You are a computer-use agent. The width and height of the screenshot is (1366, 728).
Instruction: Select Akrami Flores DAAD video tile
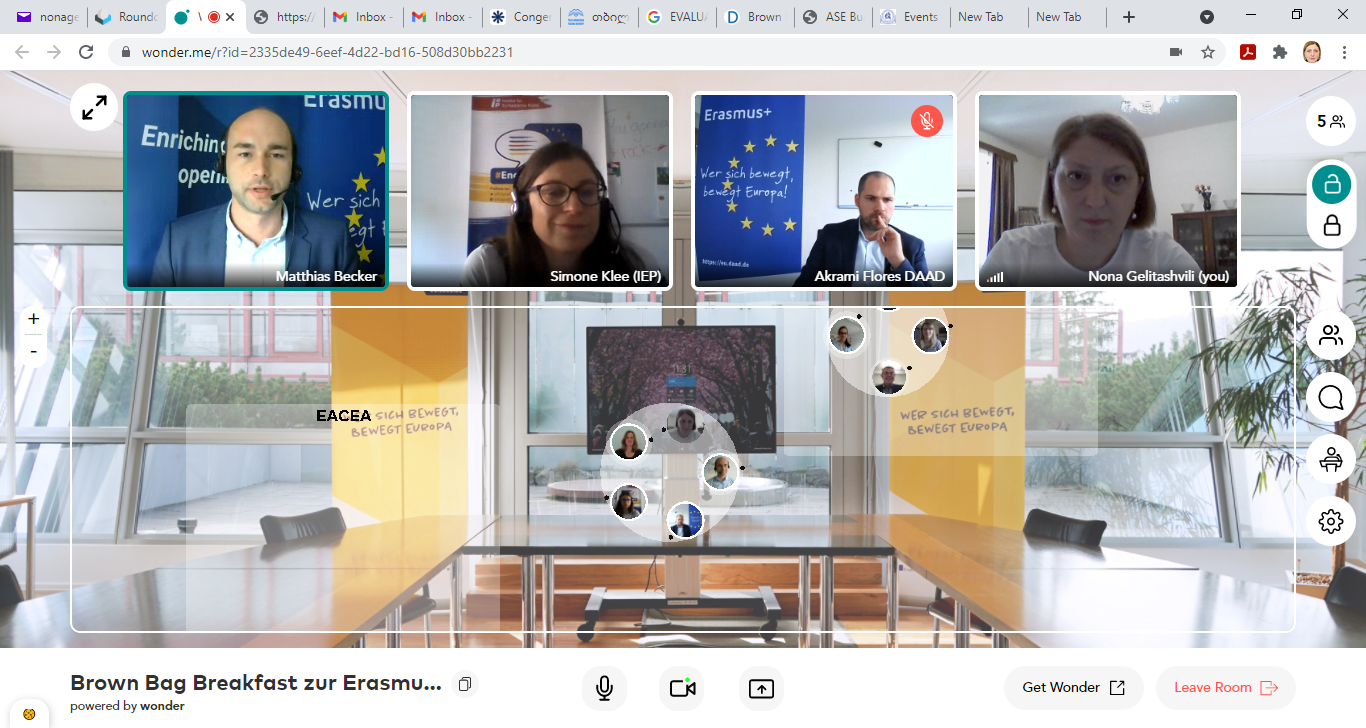click(x=824, y=191)
